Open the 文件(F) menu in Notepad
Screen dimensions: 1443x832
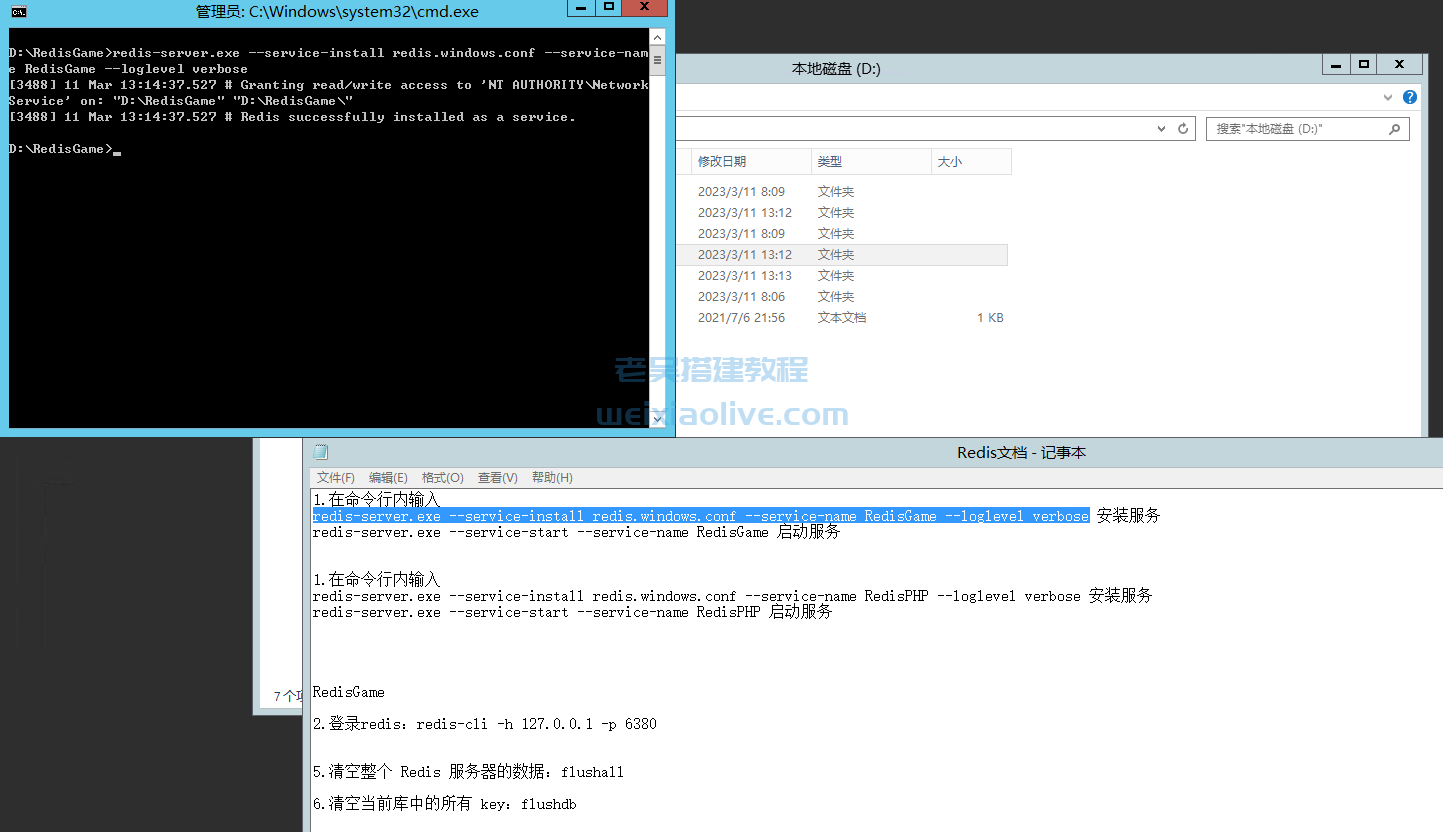(335, 477)
